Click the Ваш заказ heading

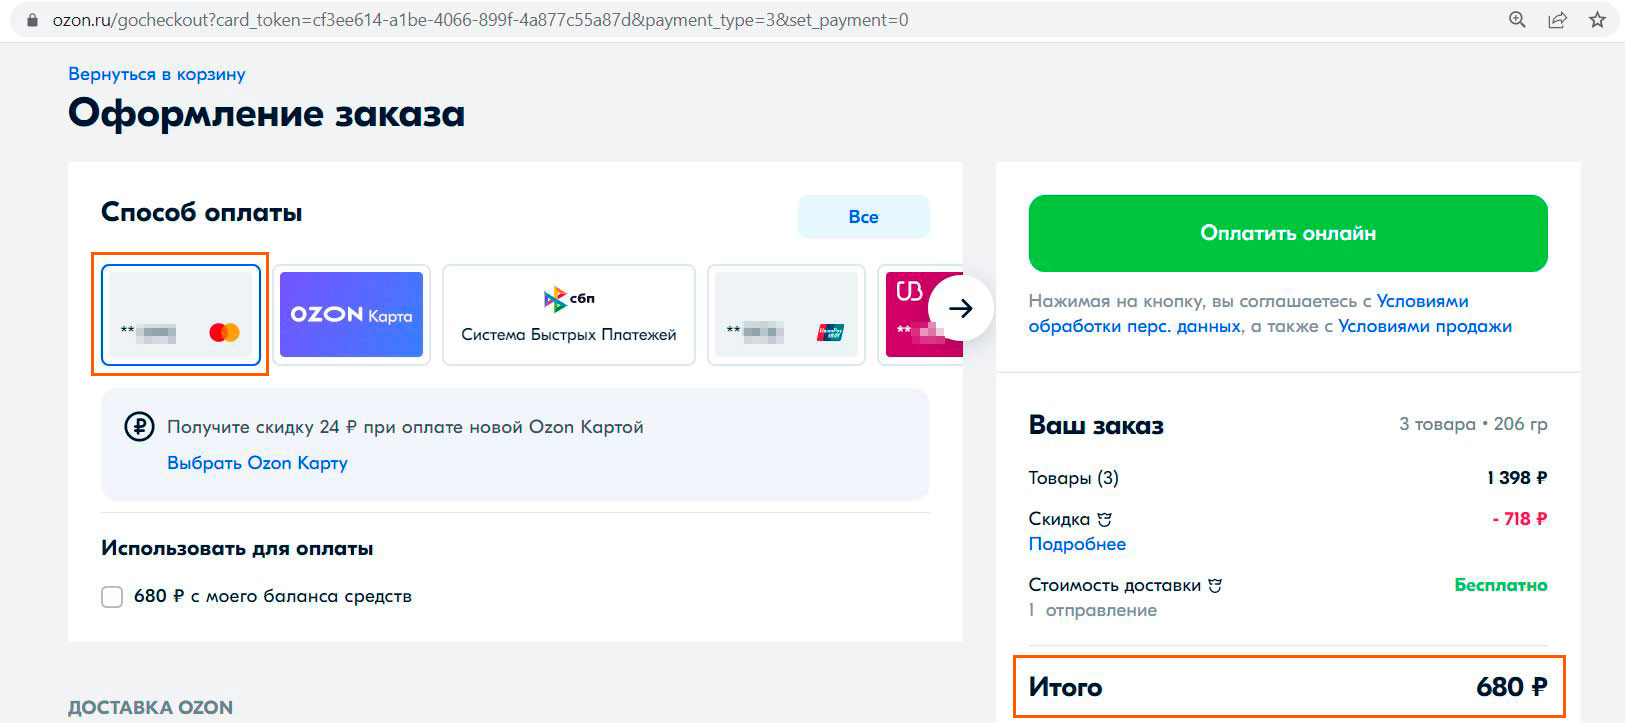coord(1096,425)
